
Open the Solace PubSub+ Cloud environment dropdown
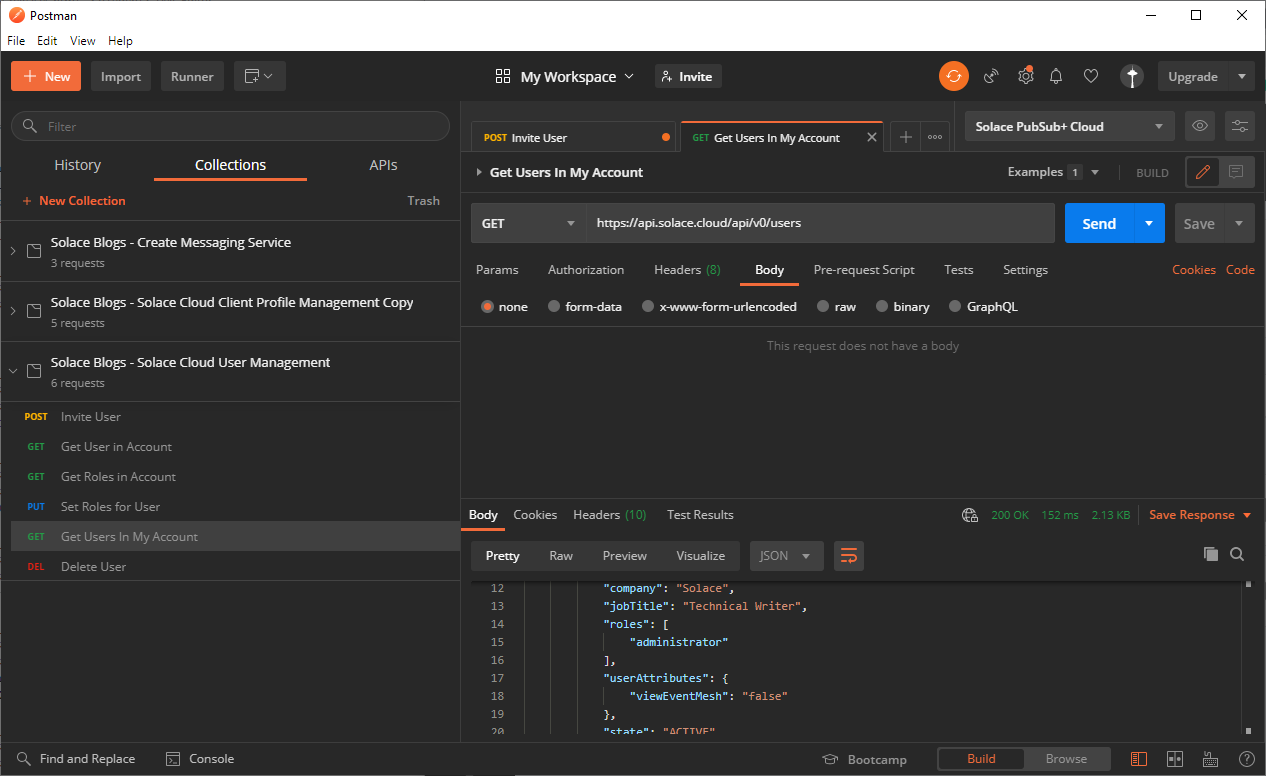click(x=1069, y=126)
